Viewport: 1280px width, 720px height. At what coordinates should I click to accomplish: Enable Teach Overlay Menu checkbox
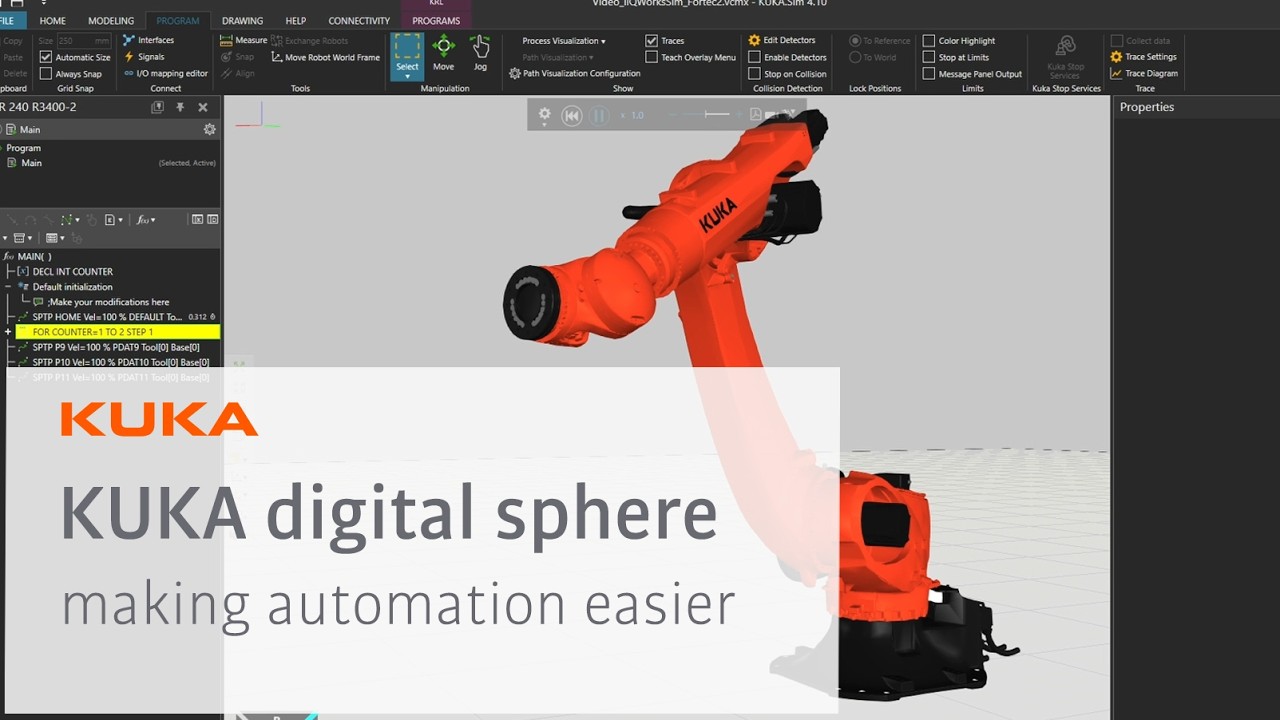click(x=651, y=57)
